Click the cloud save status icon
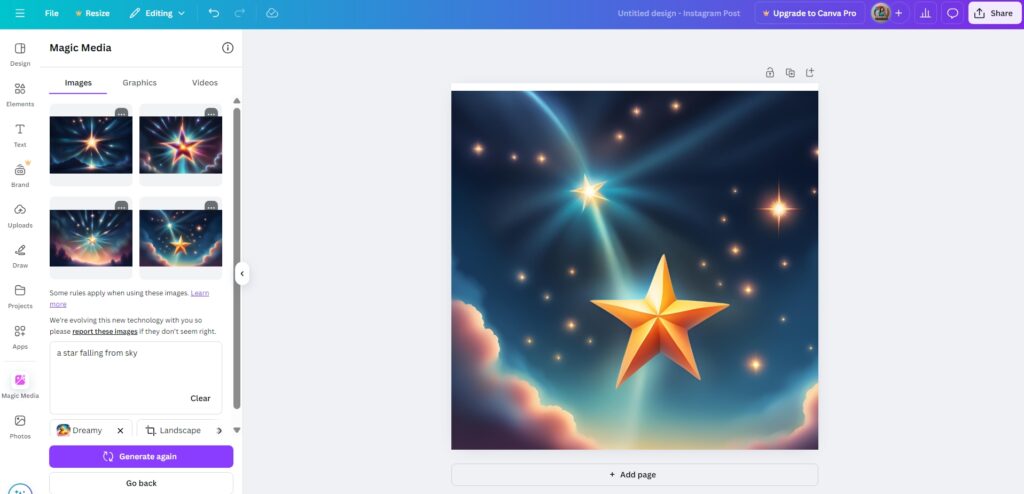This screenshot has width=1024, height=494. tap(272, 13)
